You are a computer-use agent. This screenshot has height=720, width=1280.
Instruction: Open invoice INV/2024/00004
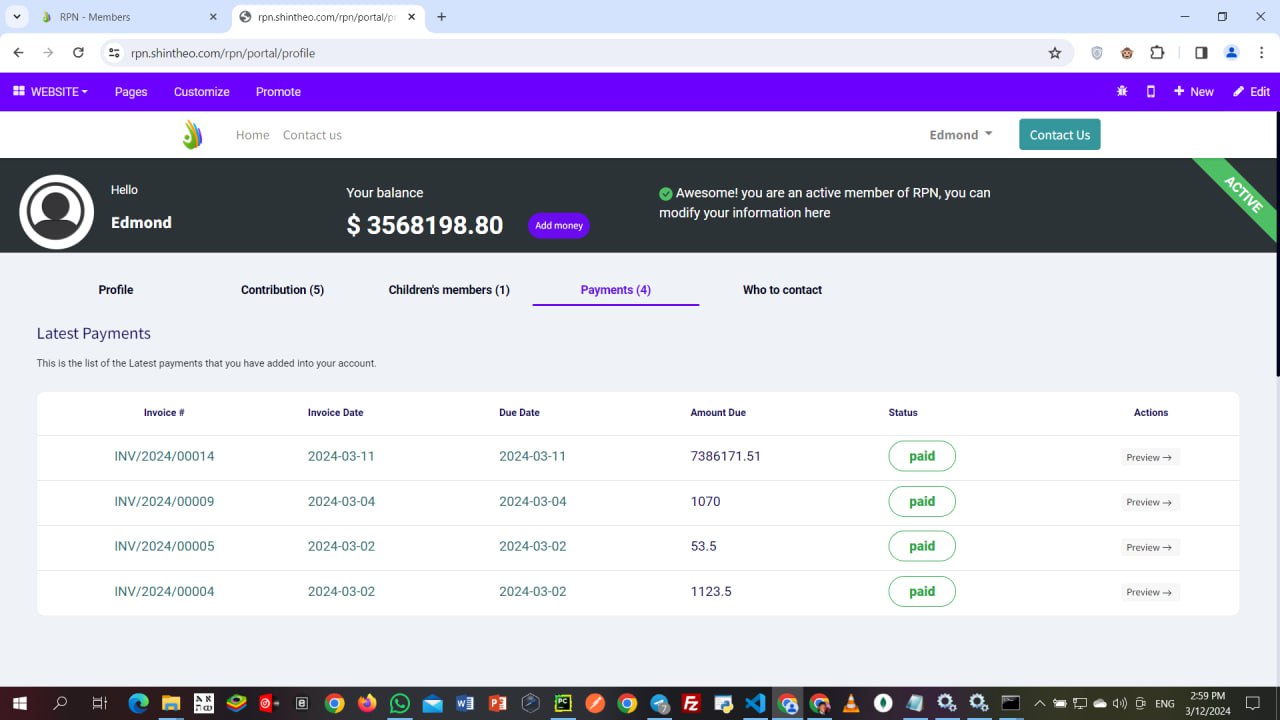164,591
